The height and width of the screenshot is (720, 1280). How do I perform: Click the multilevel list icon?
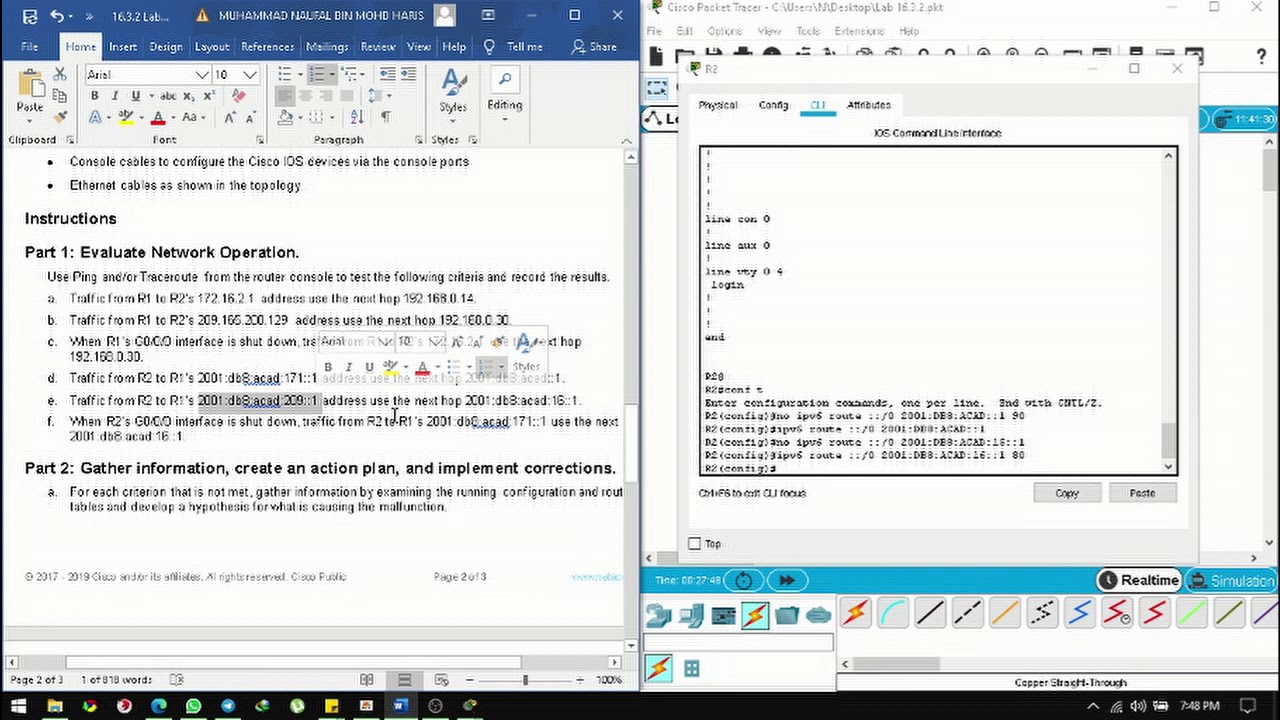tap(350, 74)
